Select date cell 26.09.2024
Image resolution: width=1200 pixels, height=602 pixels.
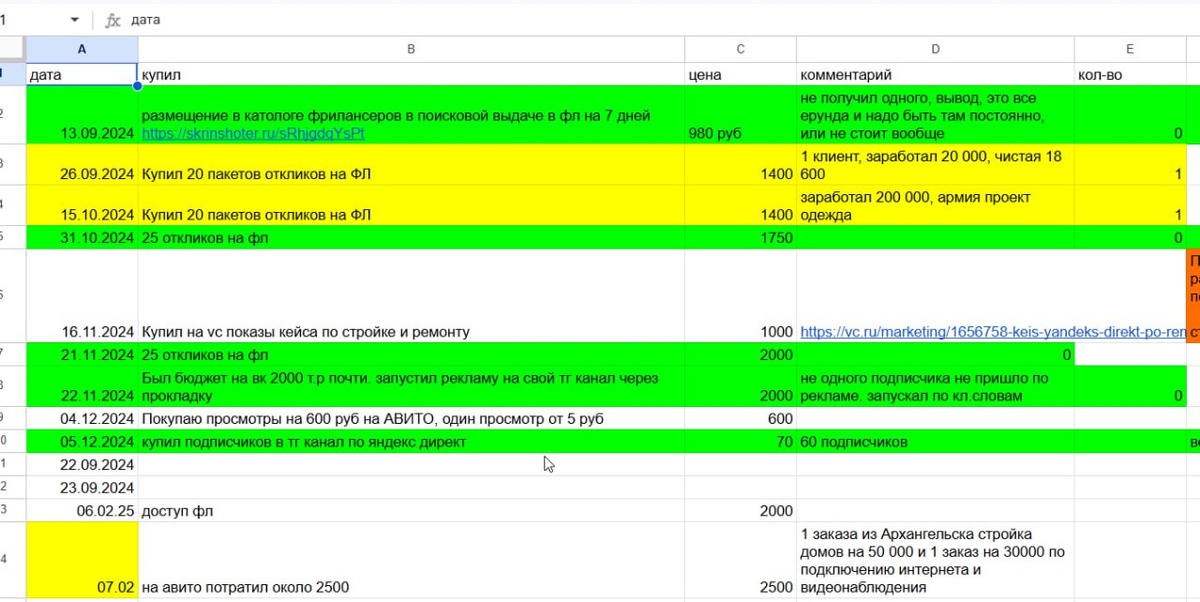[82, 165]
